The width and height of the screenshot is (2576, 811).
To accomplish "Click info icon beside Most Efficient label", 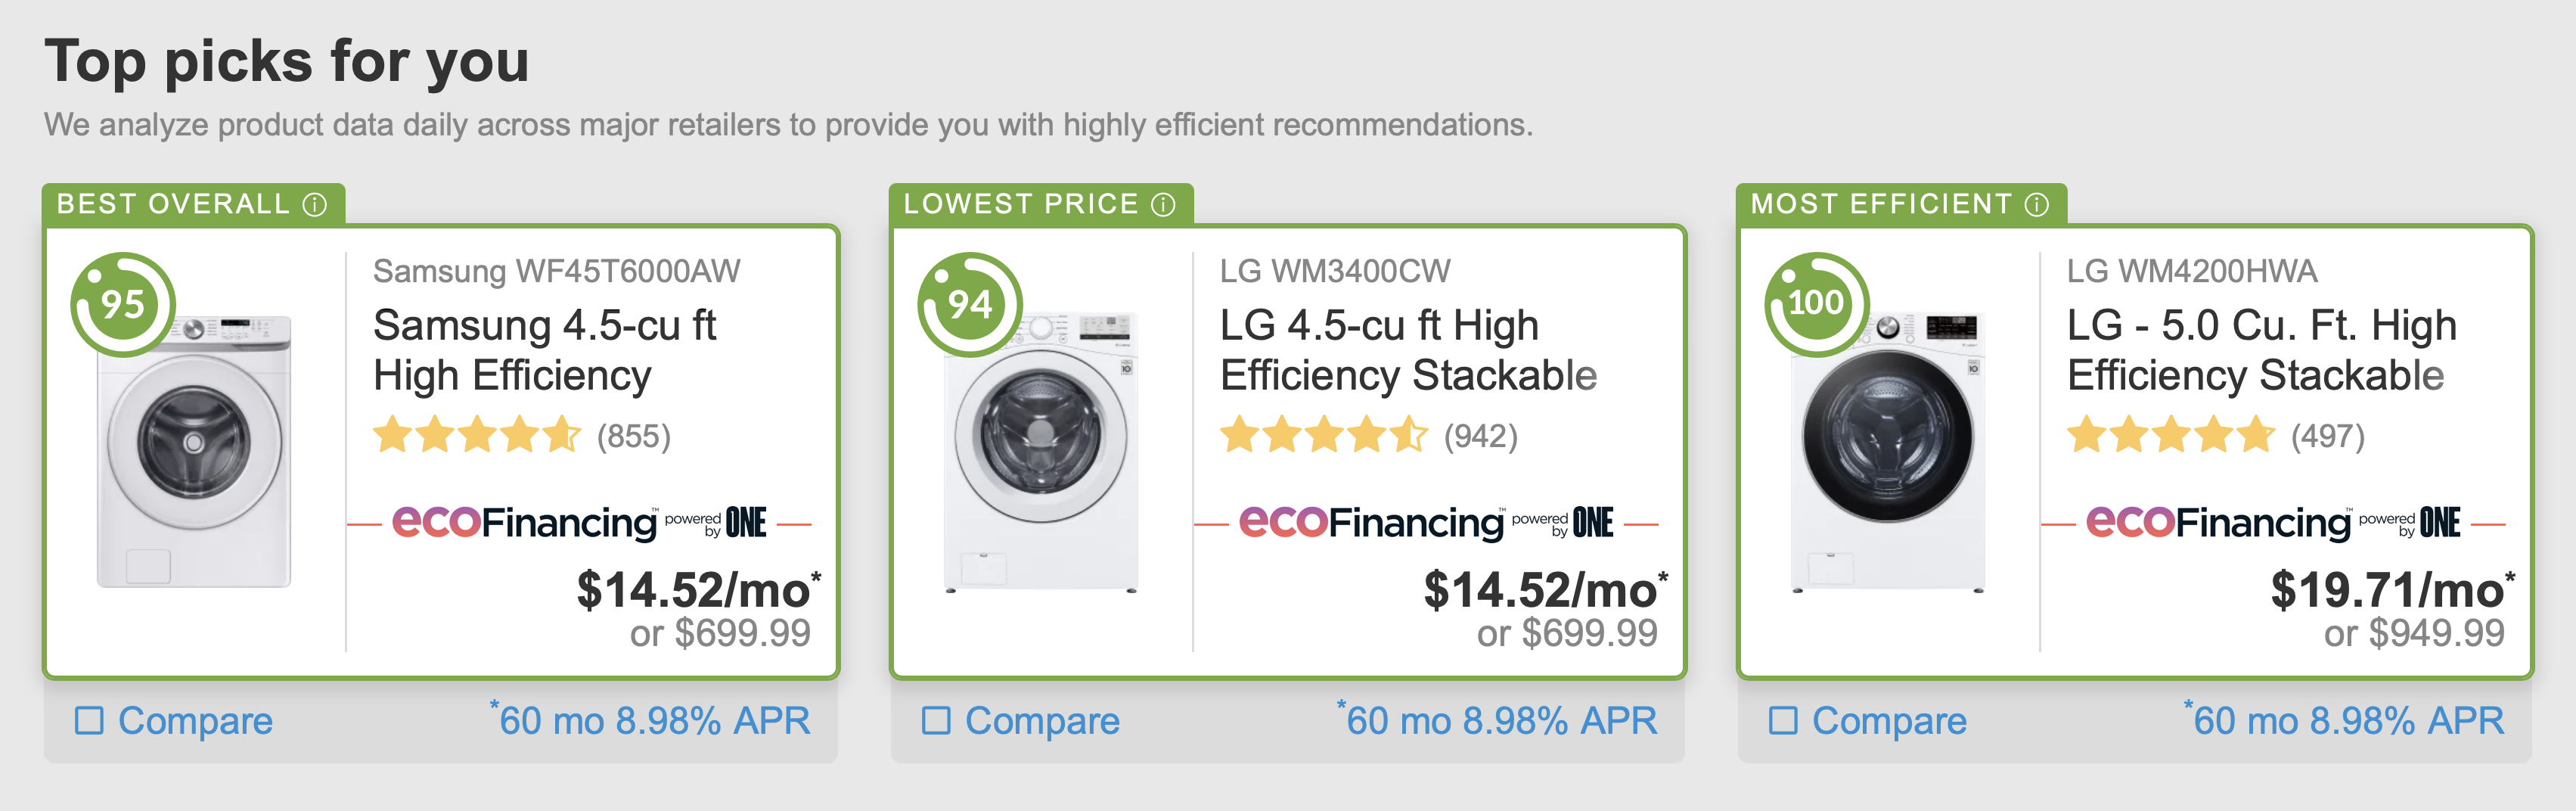I will pos(2037,205).
